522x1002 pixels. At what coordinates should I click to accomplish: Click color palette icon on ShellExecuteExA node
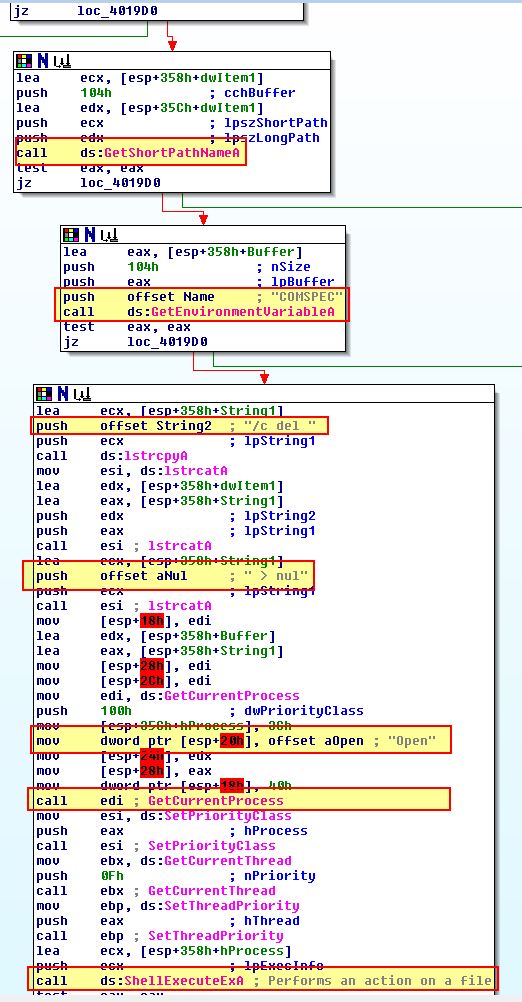pos(45,394)
